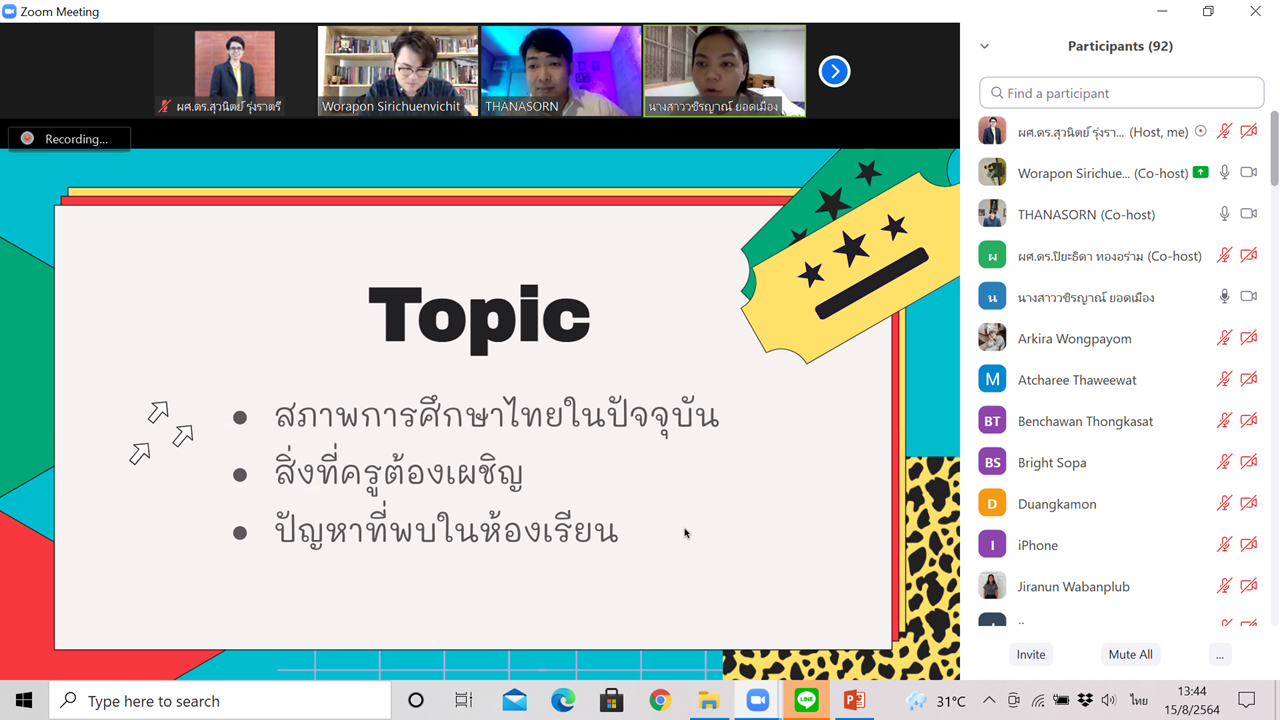Click the participants list scrollbar
This screenshot has height=720, width=1280.
coord(1274,150)
